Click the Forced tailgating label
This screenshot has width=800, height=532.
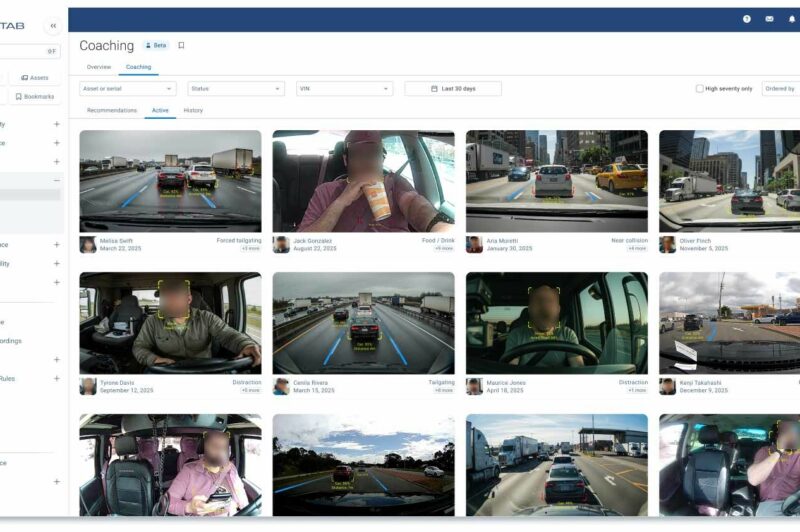pyautogui.click(x=239, y=240)
